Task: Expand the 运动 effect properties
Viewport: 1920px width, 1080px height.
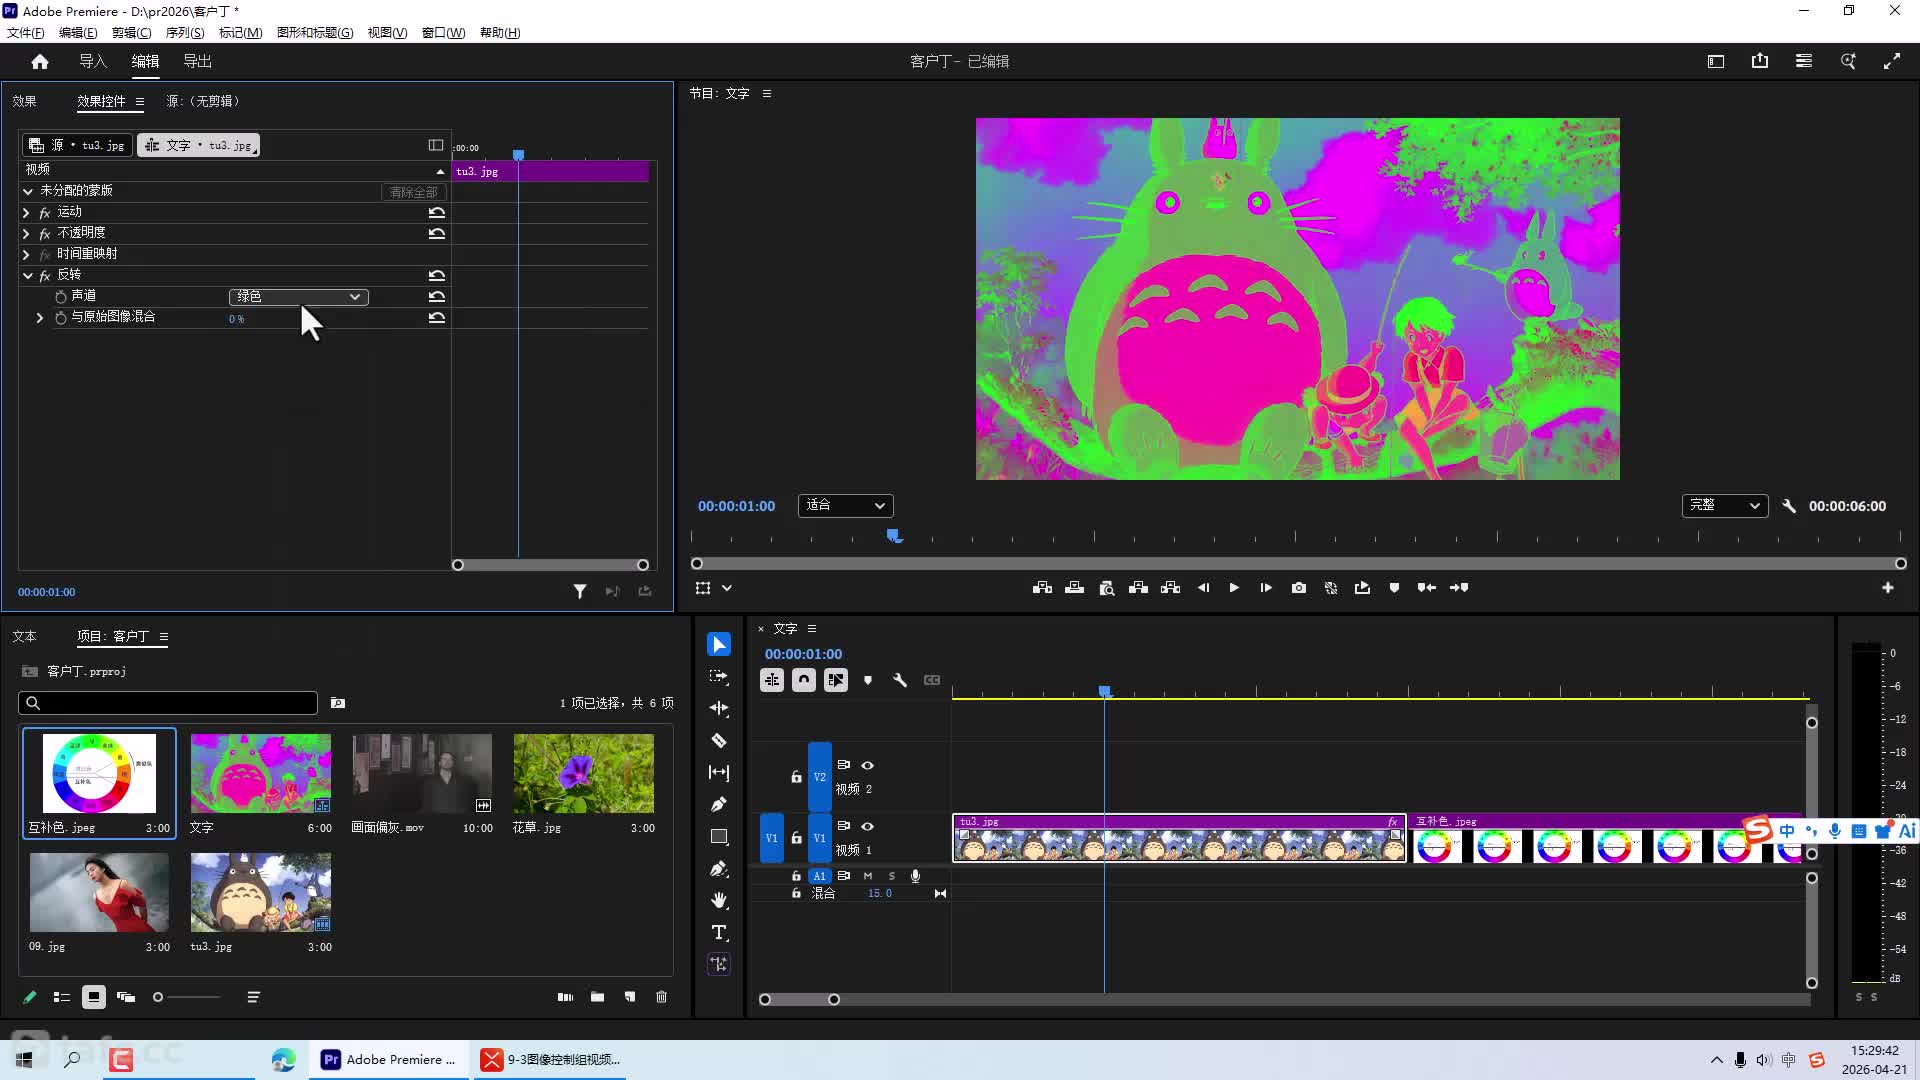Action: [x=26, y=212]
